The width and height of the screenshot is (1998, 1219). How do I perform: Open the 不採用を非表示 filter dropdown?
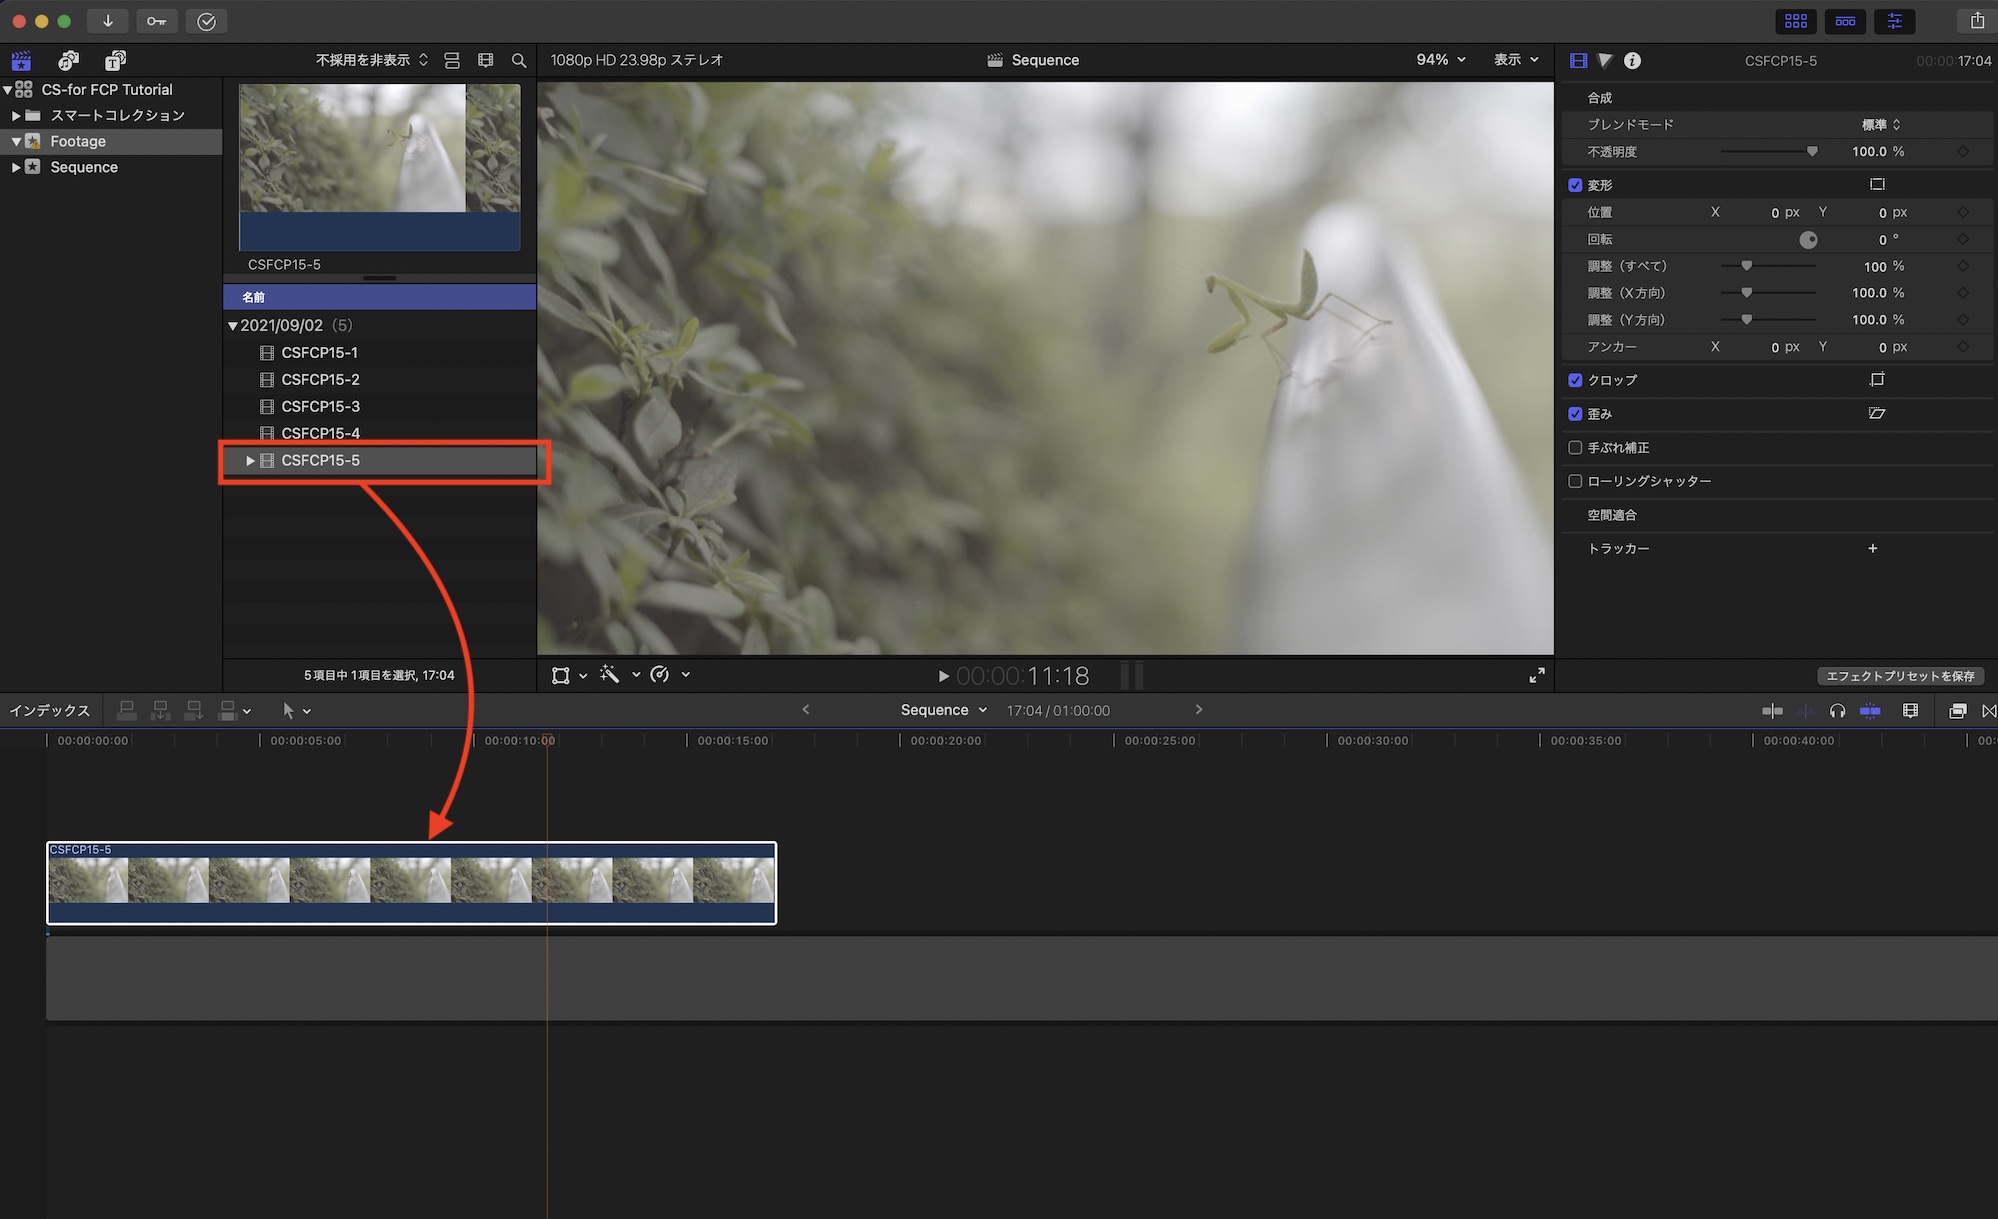coord(363,60)
